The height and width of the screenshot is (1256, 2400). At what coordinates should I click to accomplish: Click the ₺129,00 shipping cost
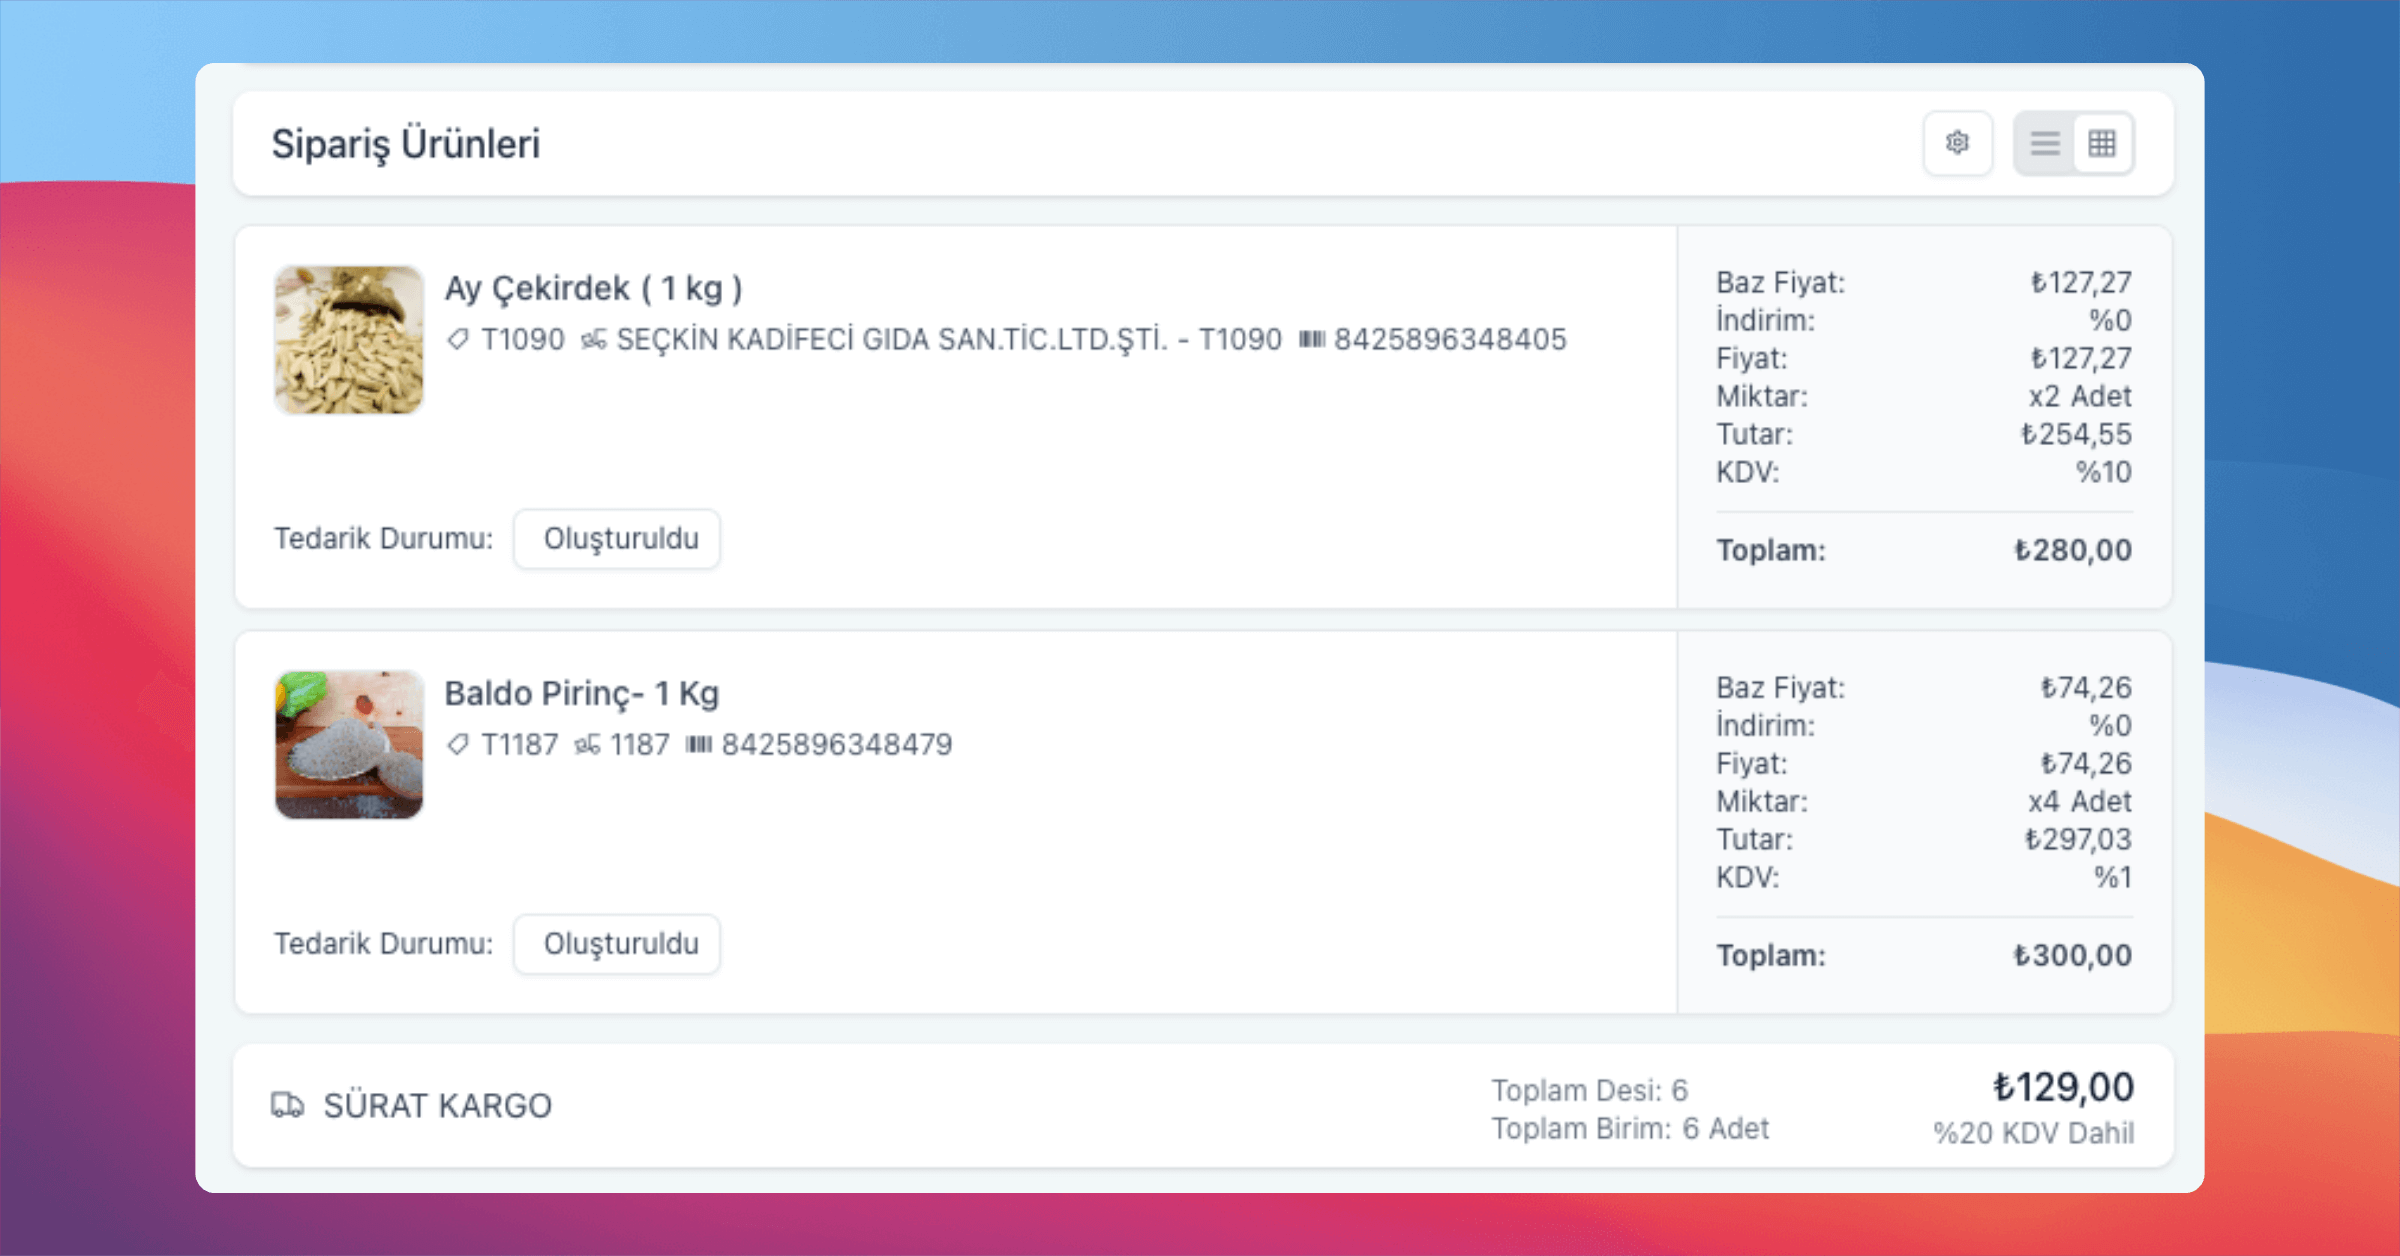[2063, 1087]
